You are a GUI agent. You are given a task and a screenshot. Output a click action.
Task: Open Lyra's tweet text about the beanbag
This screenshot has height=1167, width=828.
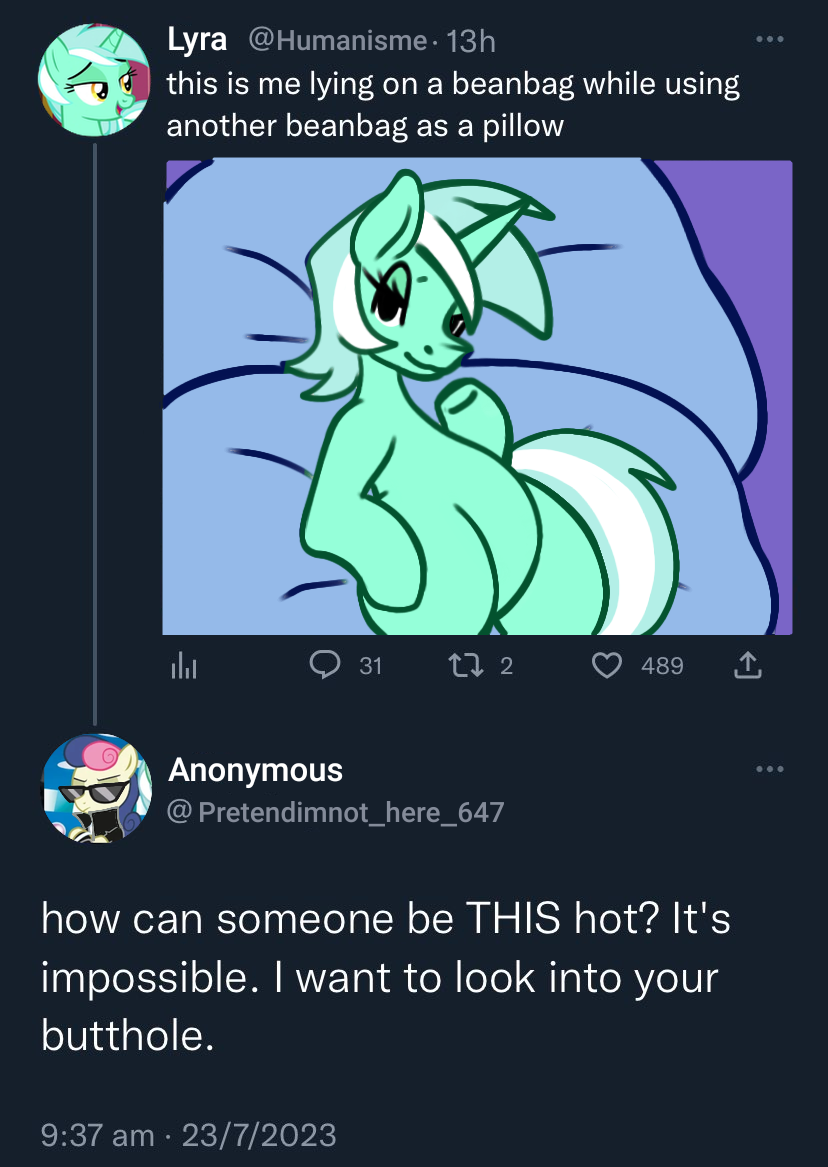(x=452, y=105)
